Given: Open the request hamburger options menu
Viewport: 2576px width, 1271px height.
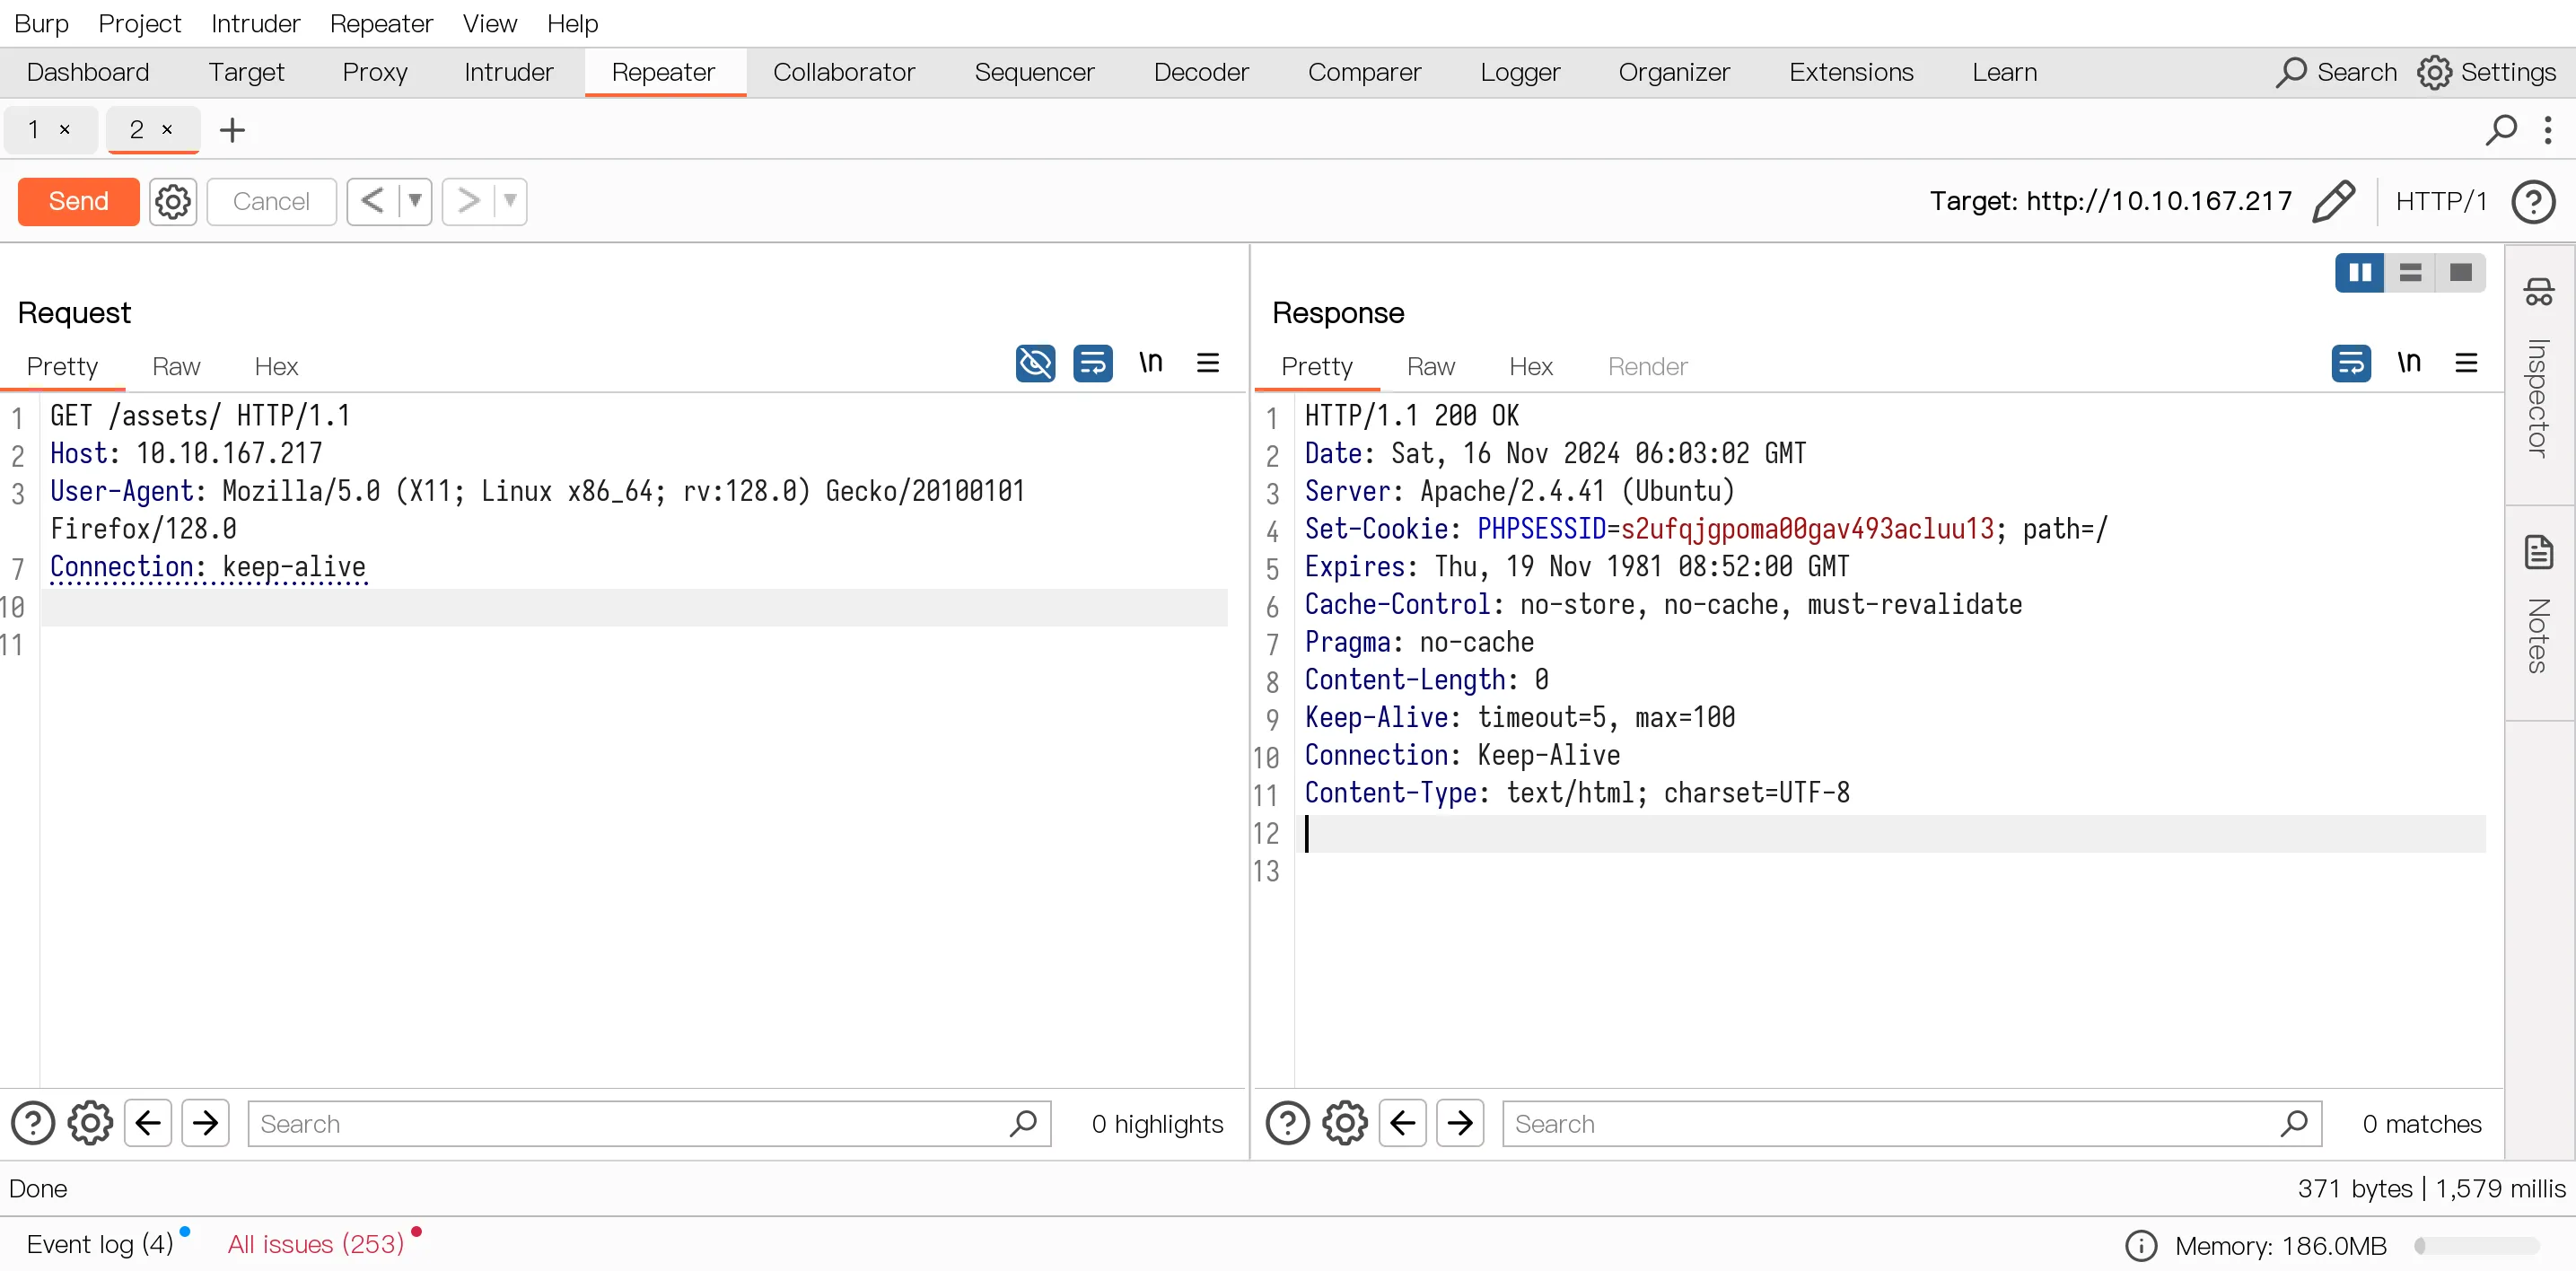Looking at the screenshot, I should coord(1207,363).
